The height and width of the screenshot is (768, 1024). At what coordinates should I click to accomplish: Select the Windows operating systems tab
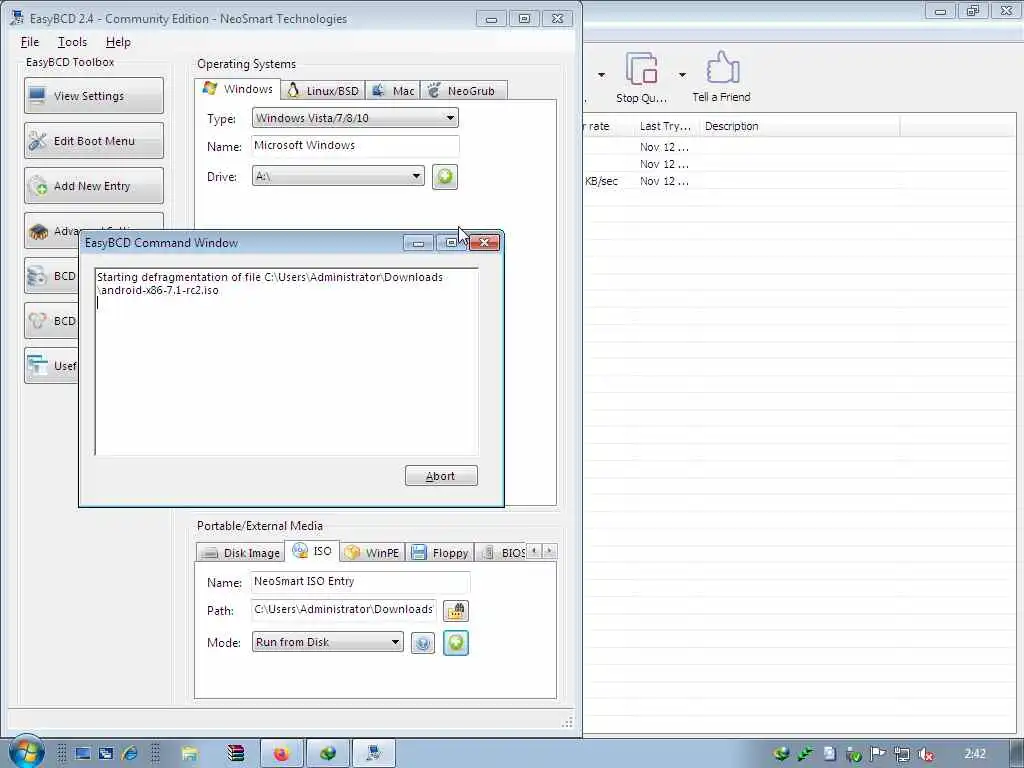point(238,89)
